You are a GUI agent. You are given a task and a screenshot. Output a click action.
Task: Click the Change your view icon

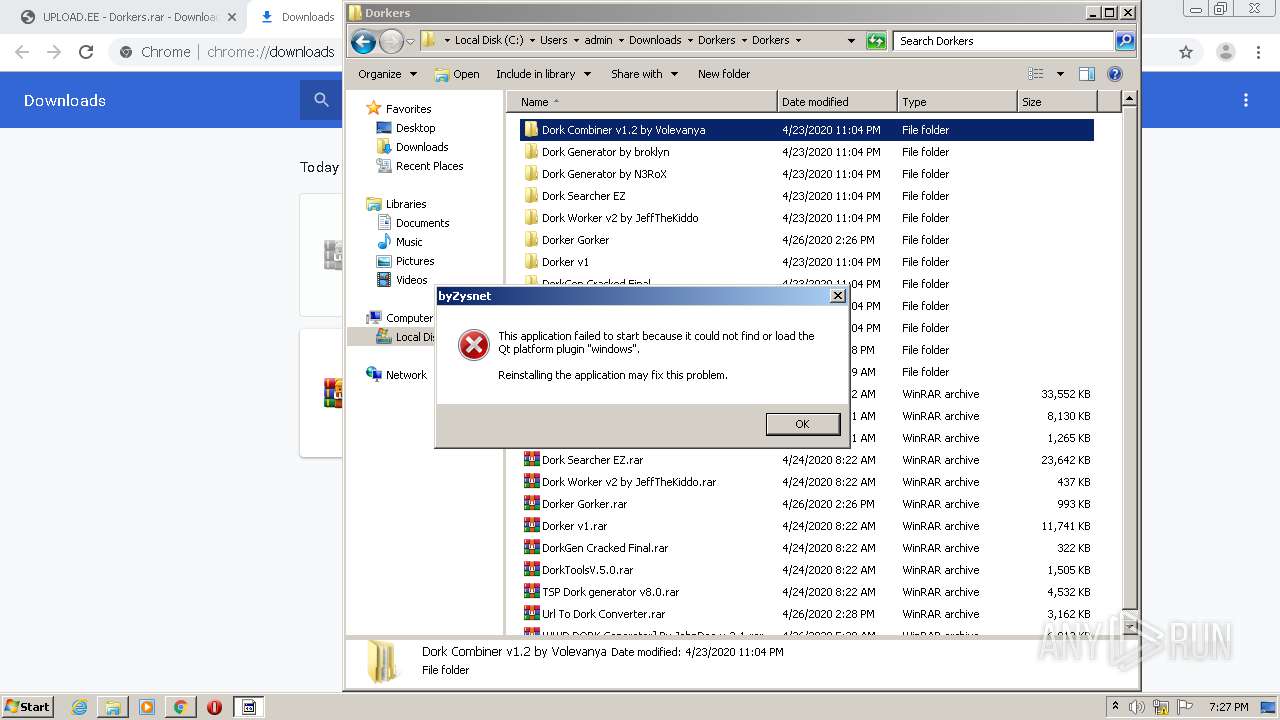1036,74
